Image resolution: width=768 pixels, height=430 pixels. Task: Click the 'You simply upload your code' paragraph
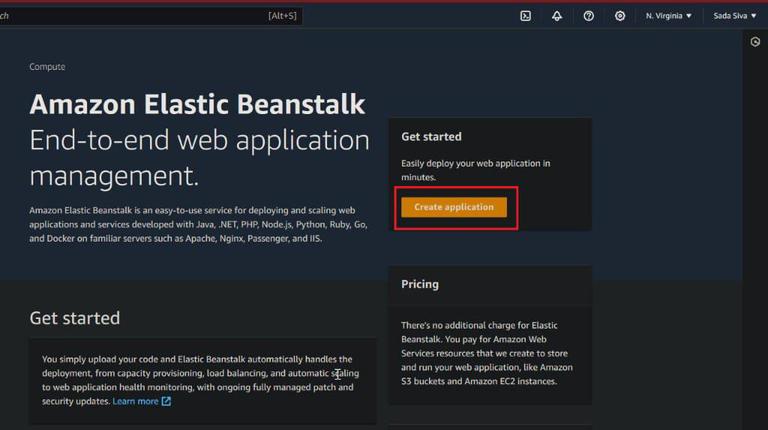[200, 380]
